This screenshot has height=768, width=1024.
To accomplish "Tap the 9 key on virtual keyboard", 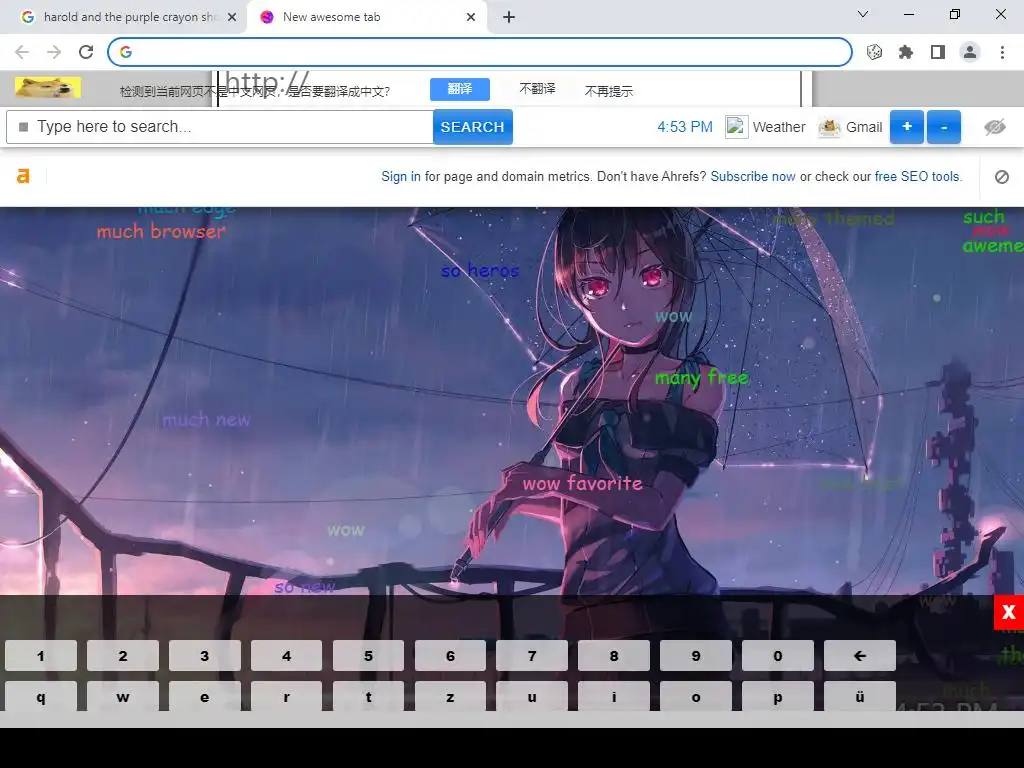I will click(696, 656).
